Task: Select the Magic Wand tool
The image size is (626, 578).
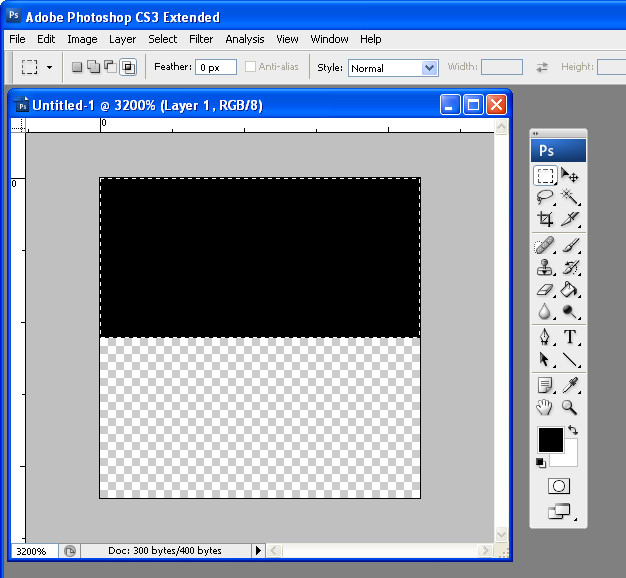Action: [x=570, y=197]
